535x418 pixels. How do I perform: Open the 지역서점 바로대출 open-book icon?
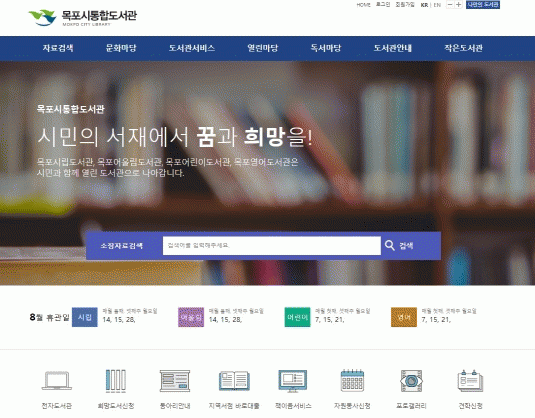(234, 381)
